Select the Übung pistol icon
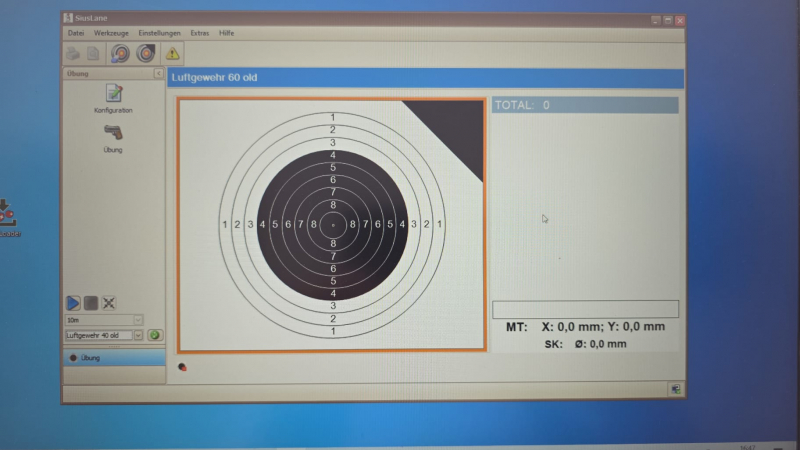The image size is (800, 450). coord(113,133)
